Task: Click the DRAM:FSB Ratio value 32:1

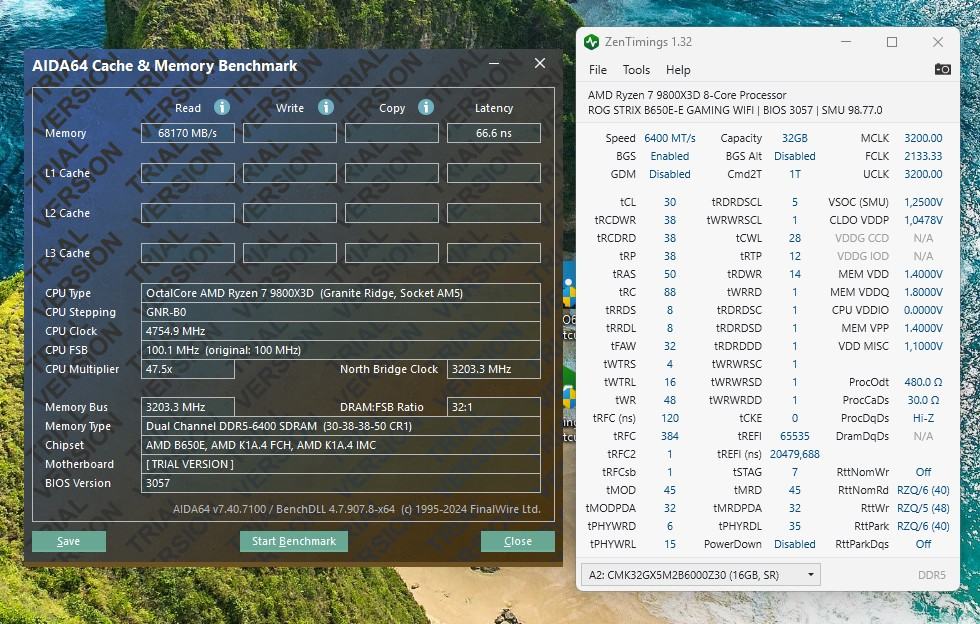Action: point(494,407)
